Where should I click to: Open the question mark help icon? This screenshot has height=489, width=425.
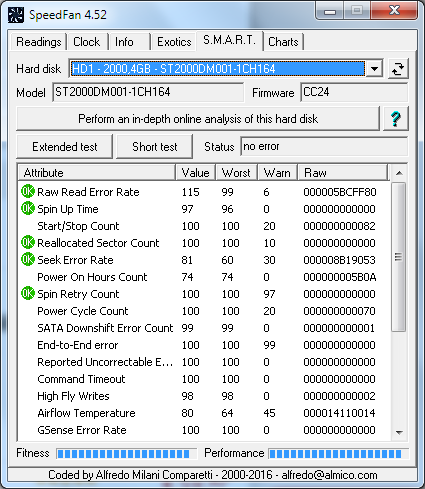pos(396,119)
